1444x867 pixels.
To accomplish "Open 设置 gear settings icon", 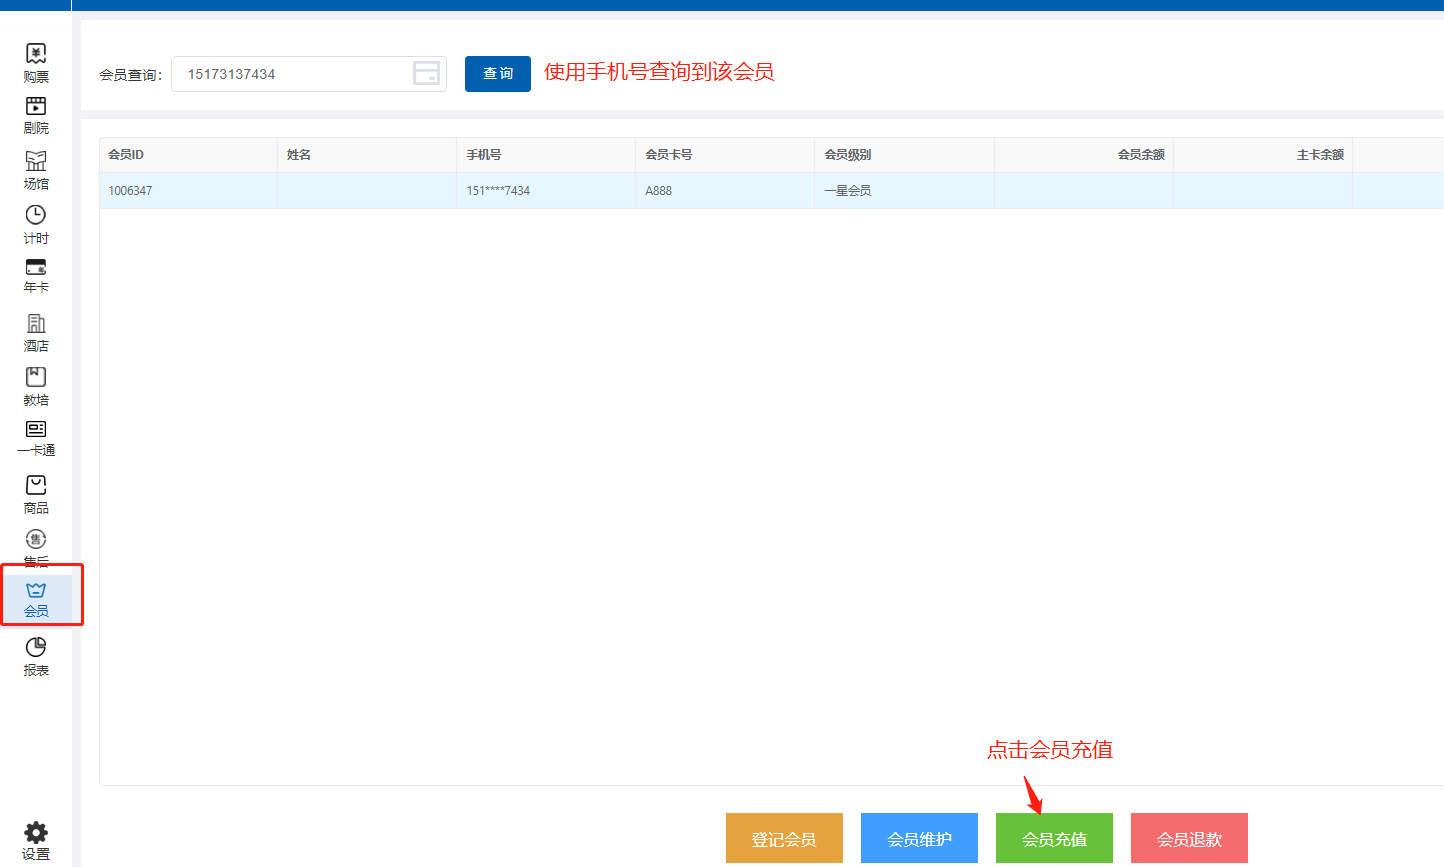I will [x=36, y=833].
